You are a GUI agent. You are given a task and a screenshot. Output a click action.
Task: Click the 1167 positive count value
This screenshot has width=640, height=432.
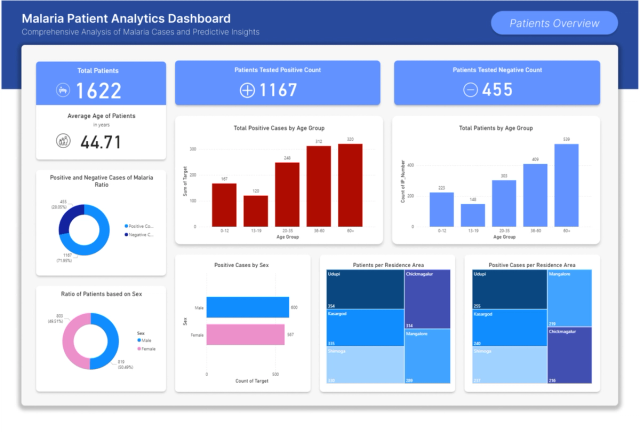[x=278, y=90]
